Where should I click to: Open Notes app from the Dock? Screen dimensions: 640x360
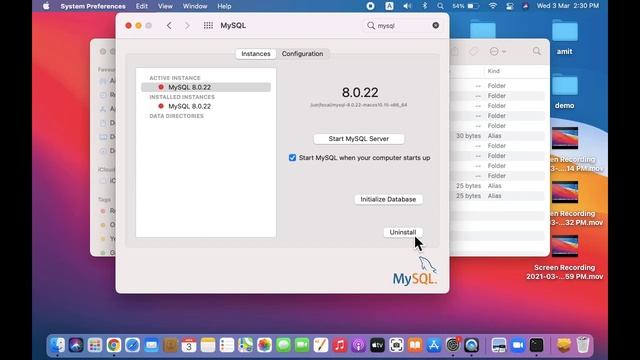click(x=208, y=345)
